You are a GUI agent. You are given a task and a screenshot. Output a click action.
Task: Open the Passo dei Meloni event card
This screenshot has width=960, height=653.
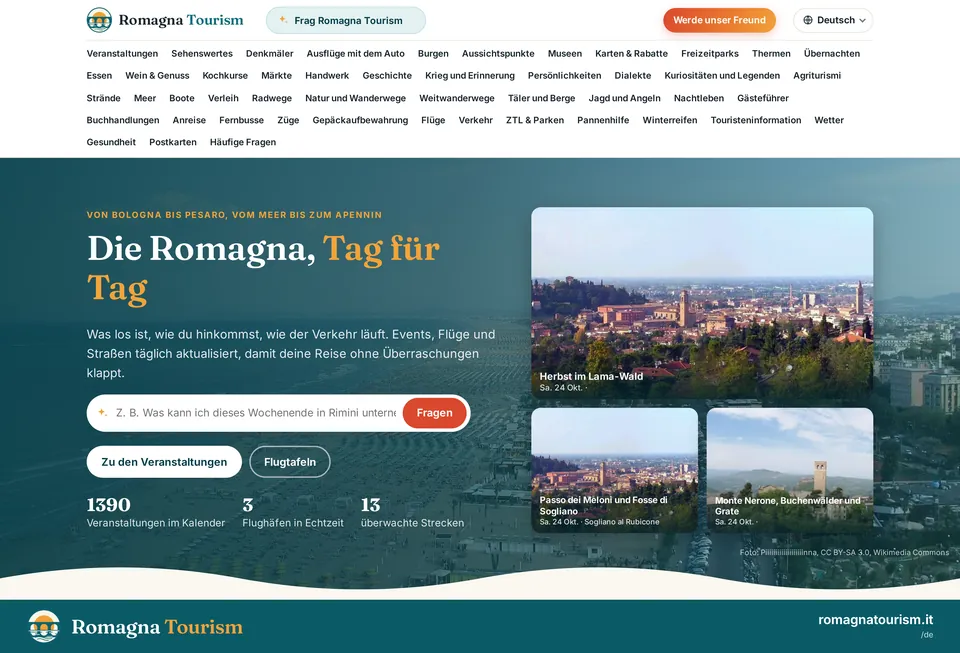(615, 470)
